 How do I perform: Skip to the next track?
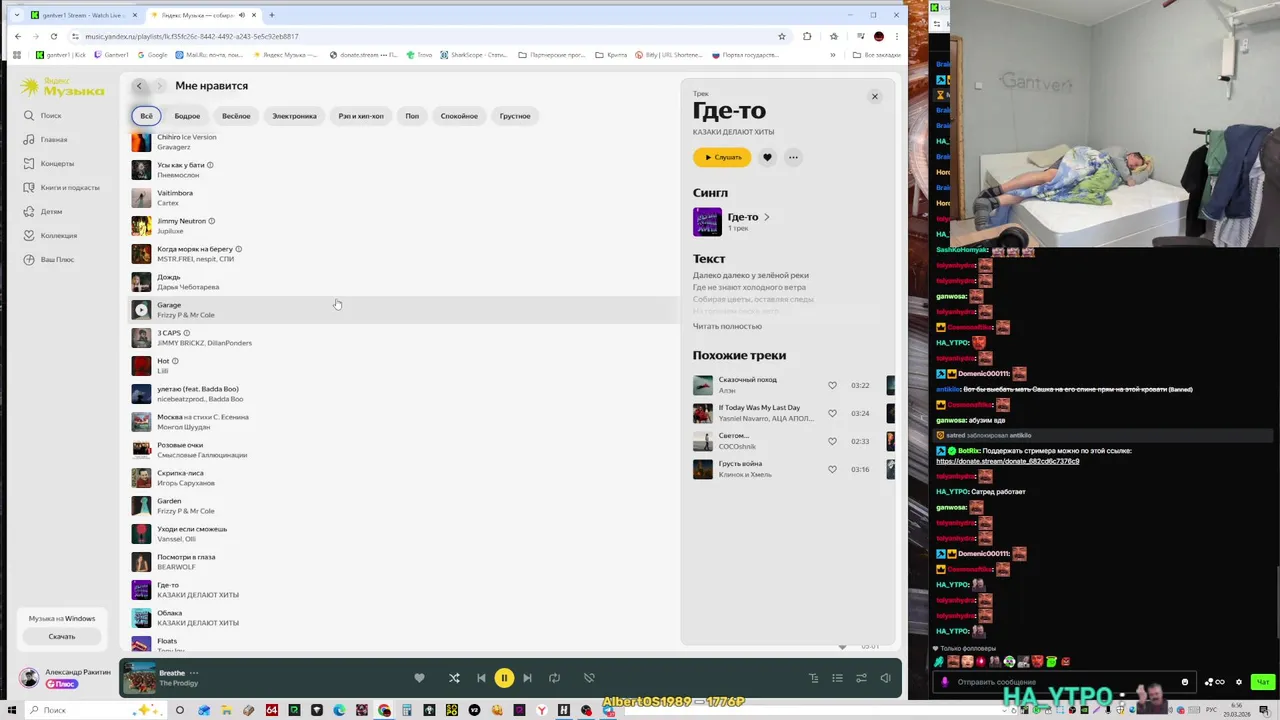(x=527, y=678)
